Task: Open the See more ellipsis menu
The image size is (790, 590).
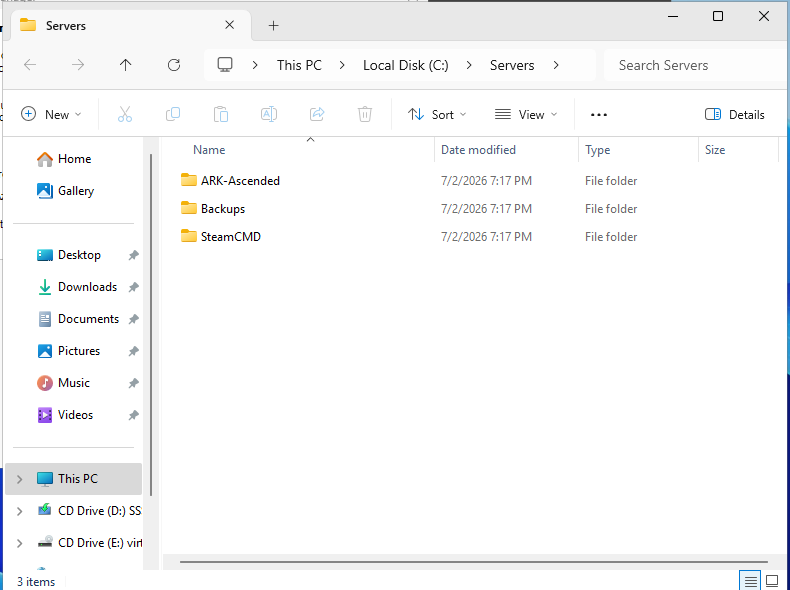Action: click(599, 115)
